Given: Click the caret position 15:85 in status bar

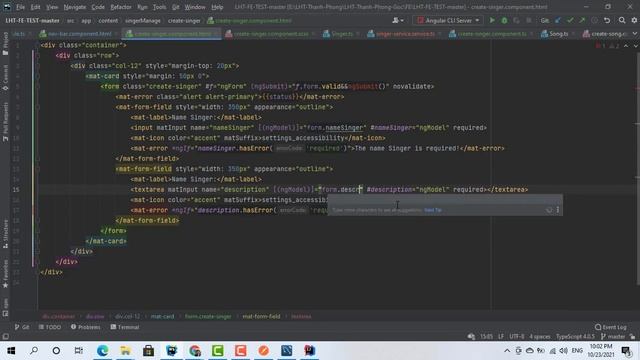Looking at the screenshot, I should [x=486, y=337].
